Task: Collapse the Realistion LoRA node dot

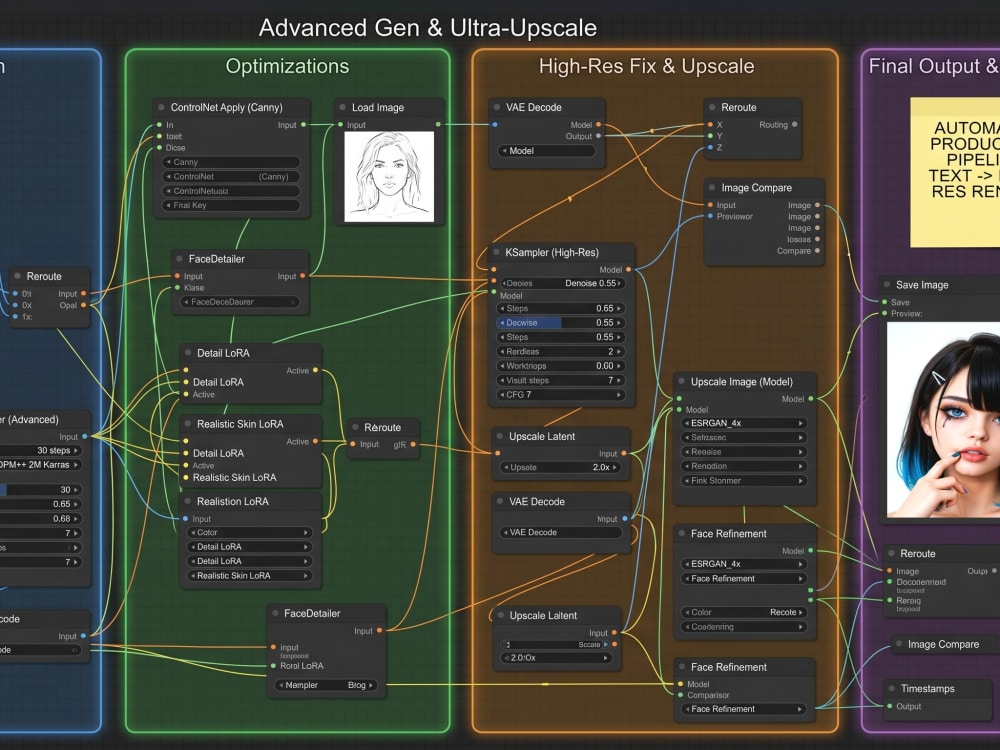Action: (188, 502)
